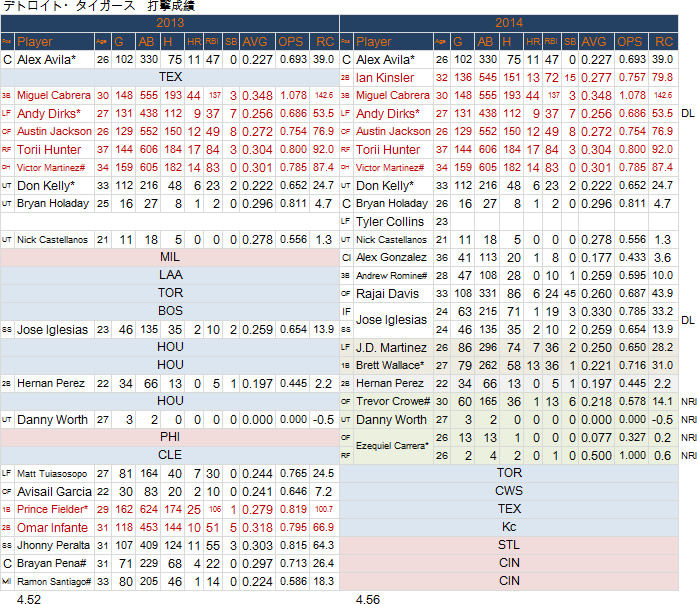Click Trevor Crowe# name cell
This screenshot has width=697, height=604.
(x=393, y=401)
